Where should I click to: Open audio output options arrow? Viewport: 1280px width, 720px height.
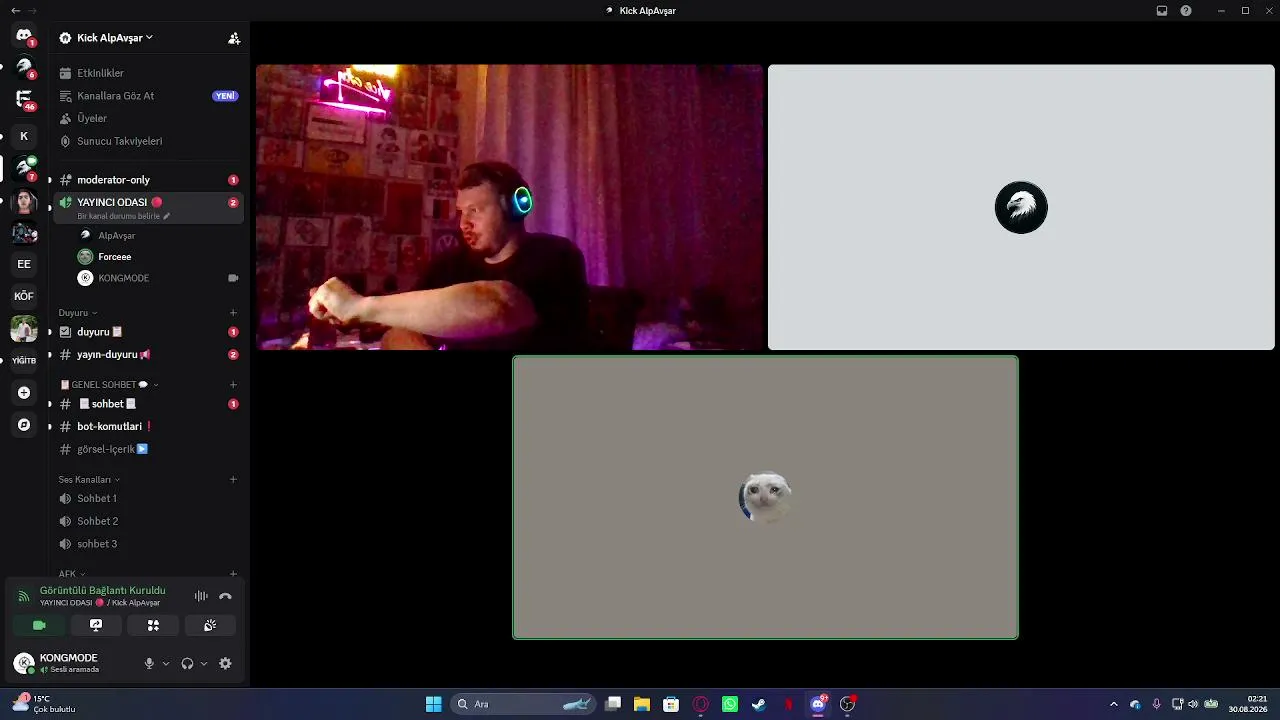pyautogui.click(x=204, y=664)
